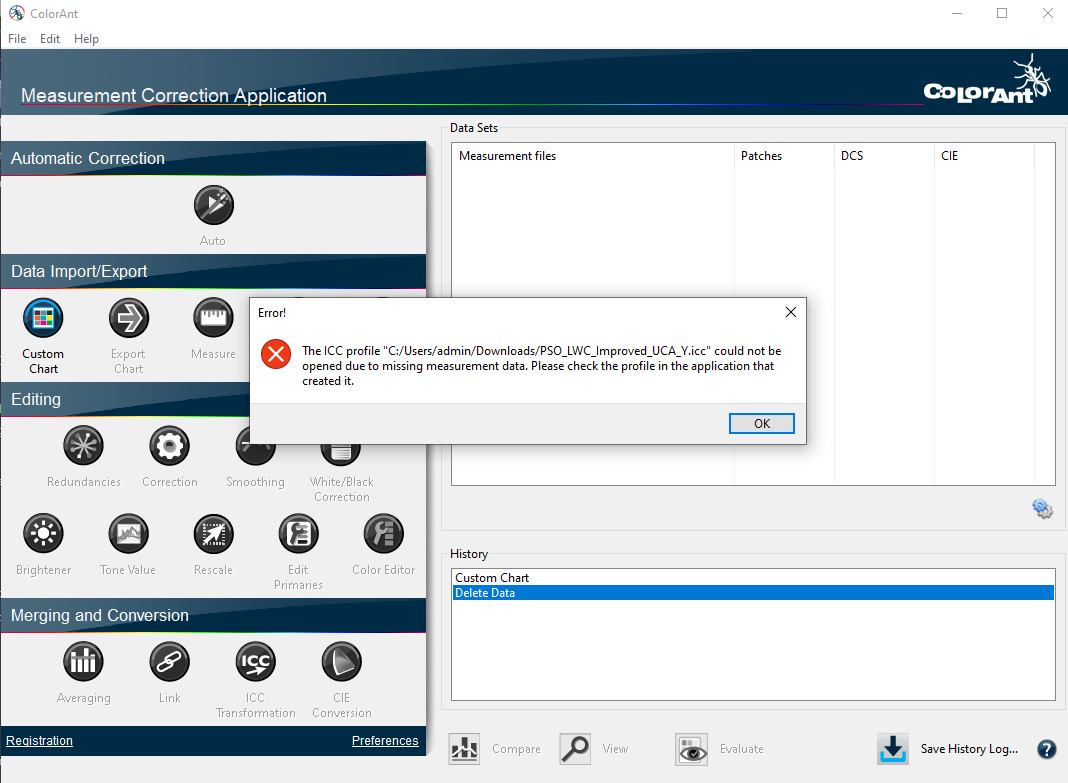
Task: Open the Tone Value tool
Action: 128,533
